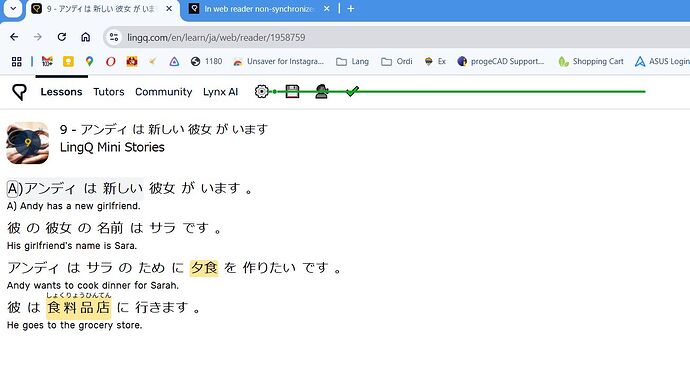Screen dimensions: 690x384
Task: Select the highlighted word 夕食
Action: pyautogui.click(x=204, y=267)
